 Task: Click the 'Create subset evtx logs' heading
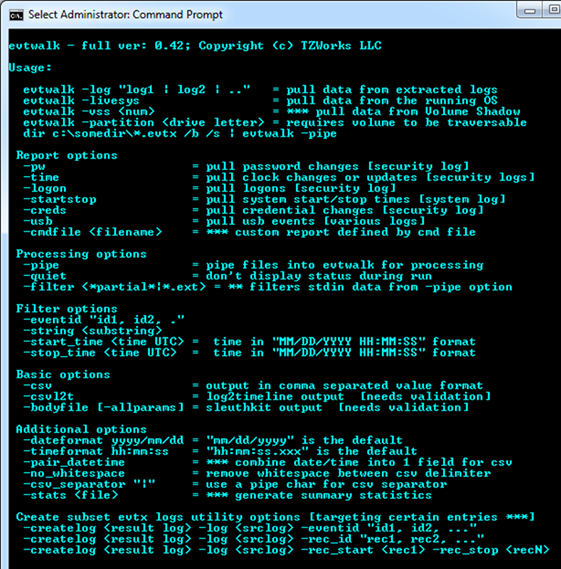158,517
